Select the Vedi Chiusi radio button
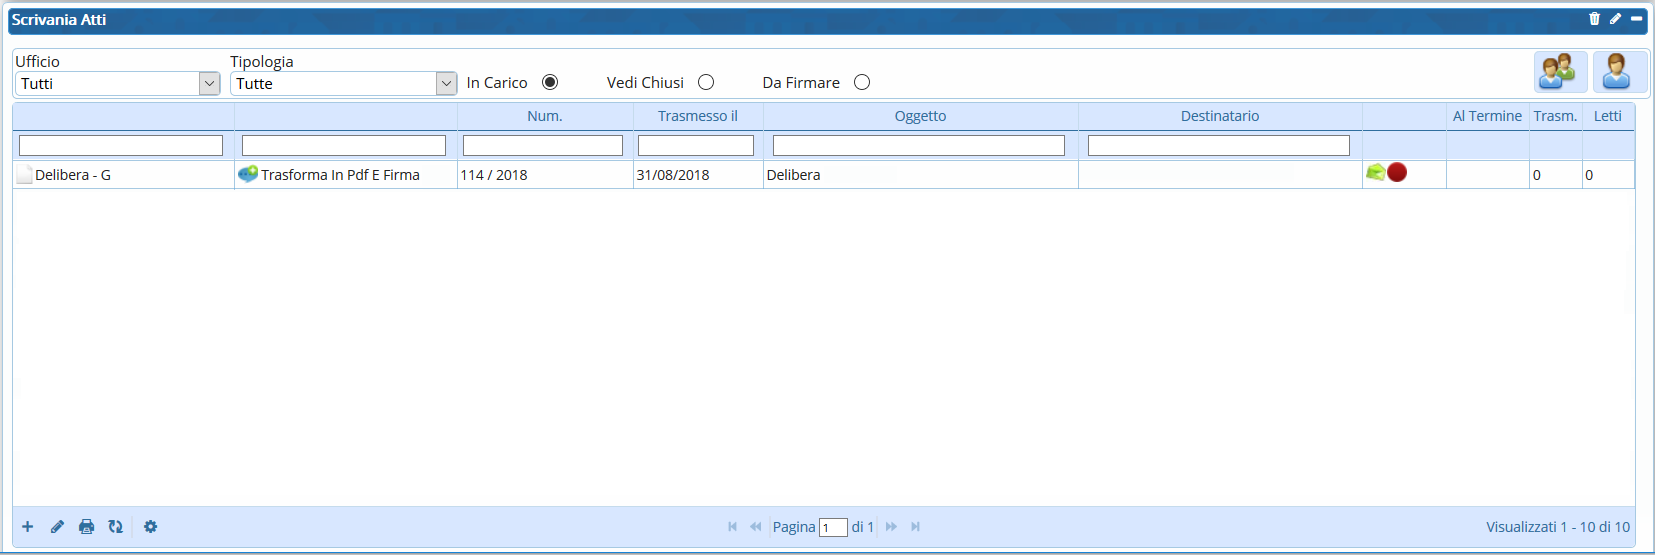The height and width of the screenshot is (555, 1655). (x=706, y=83)
